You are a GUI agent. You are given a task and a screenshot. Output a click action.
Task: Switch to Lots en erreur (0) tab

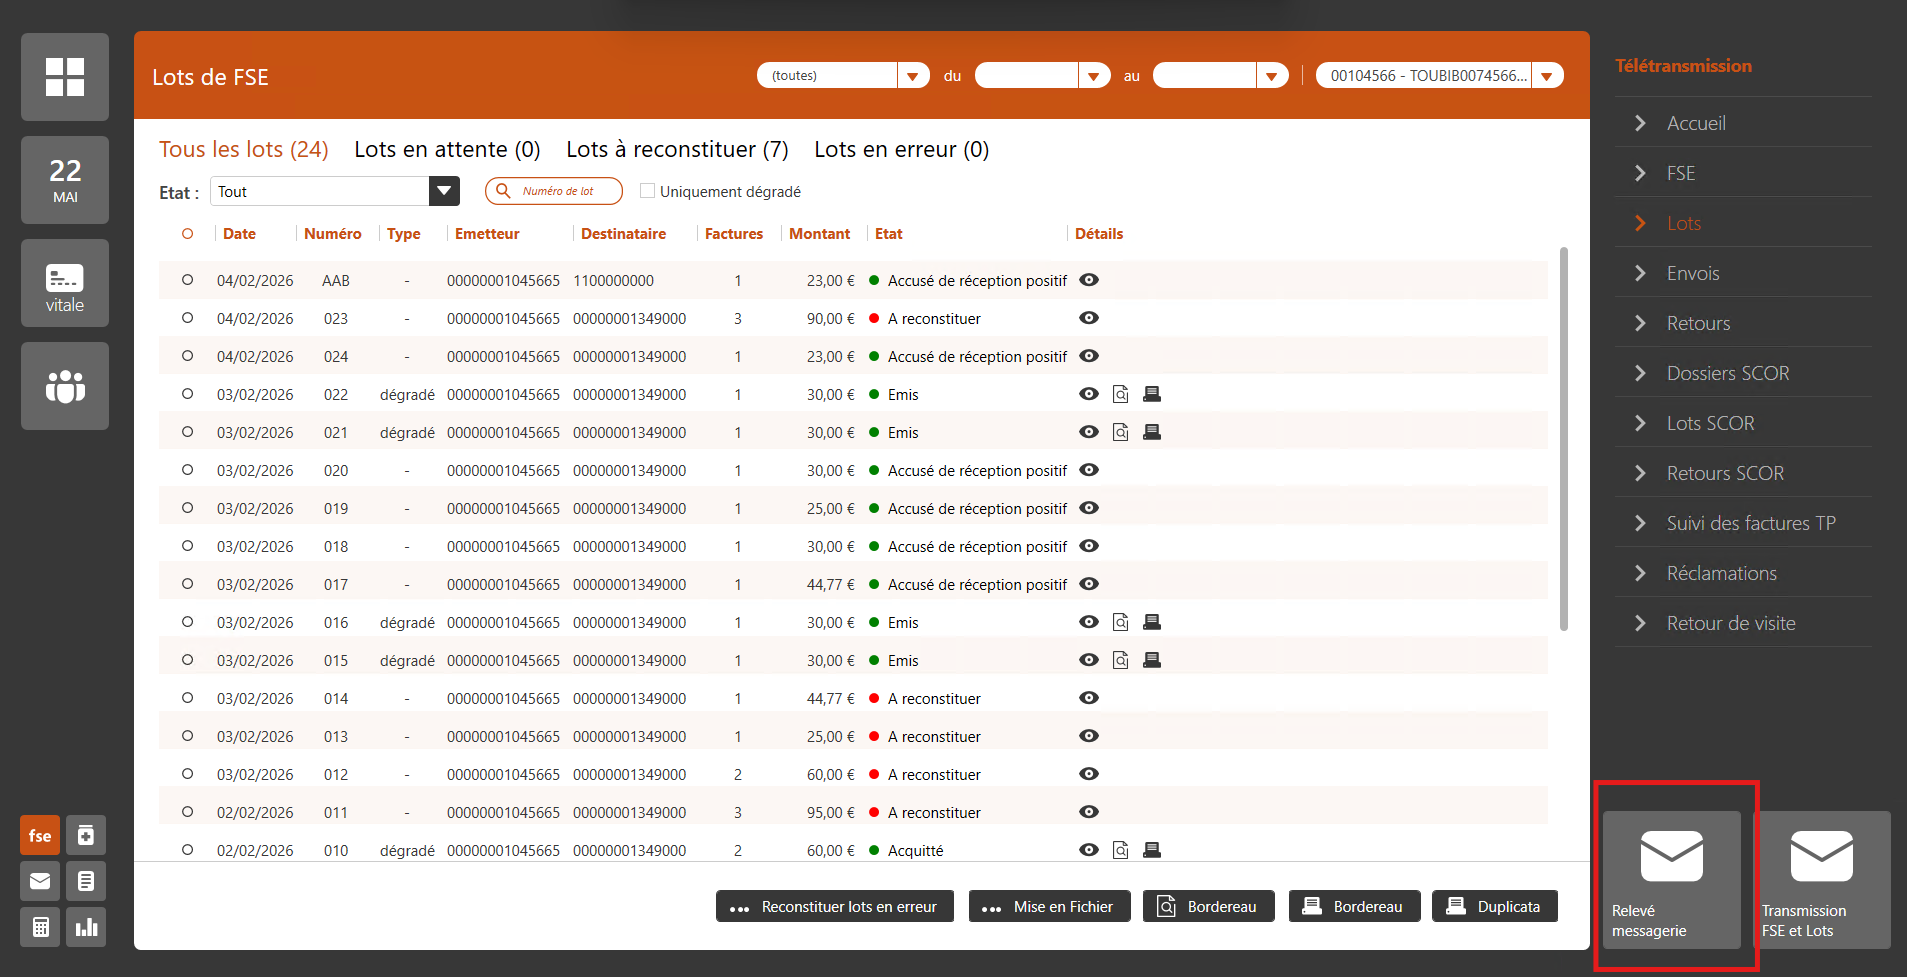pyautogui.click(x=901, y=149)
